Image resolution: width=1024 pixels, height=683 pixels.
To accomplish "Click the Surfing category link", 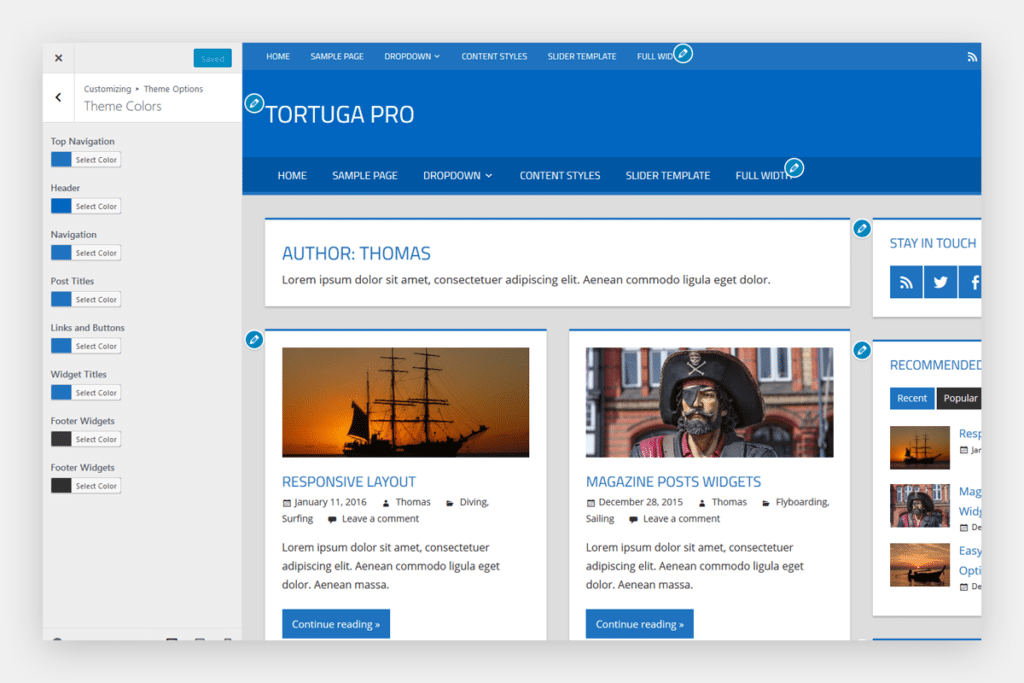I will tap(297, 519).
